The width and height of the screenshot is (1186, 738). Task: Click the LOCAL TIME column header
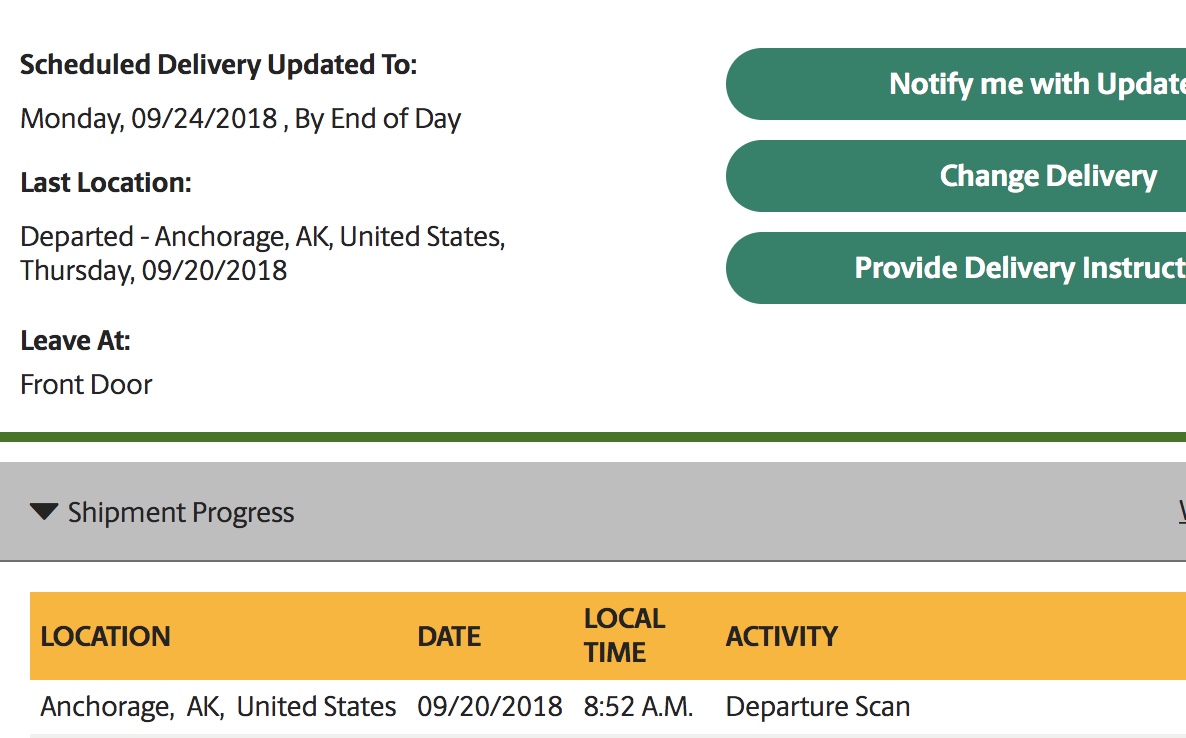[624, 636]
